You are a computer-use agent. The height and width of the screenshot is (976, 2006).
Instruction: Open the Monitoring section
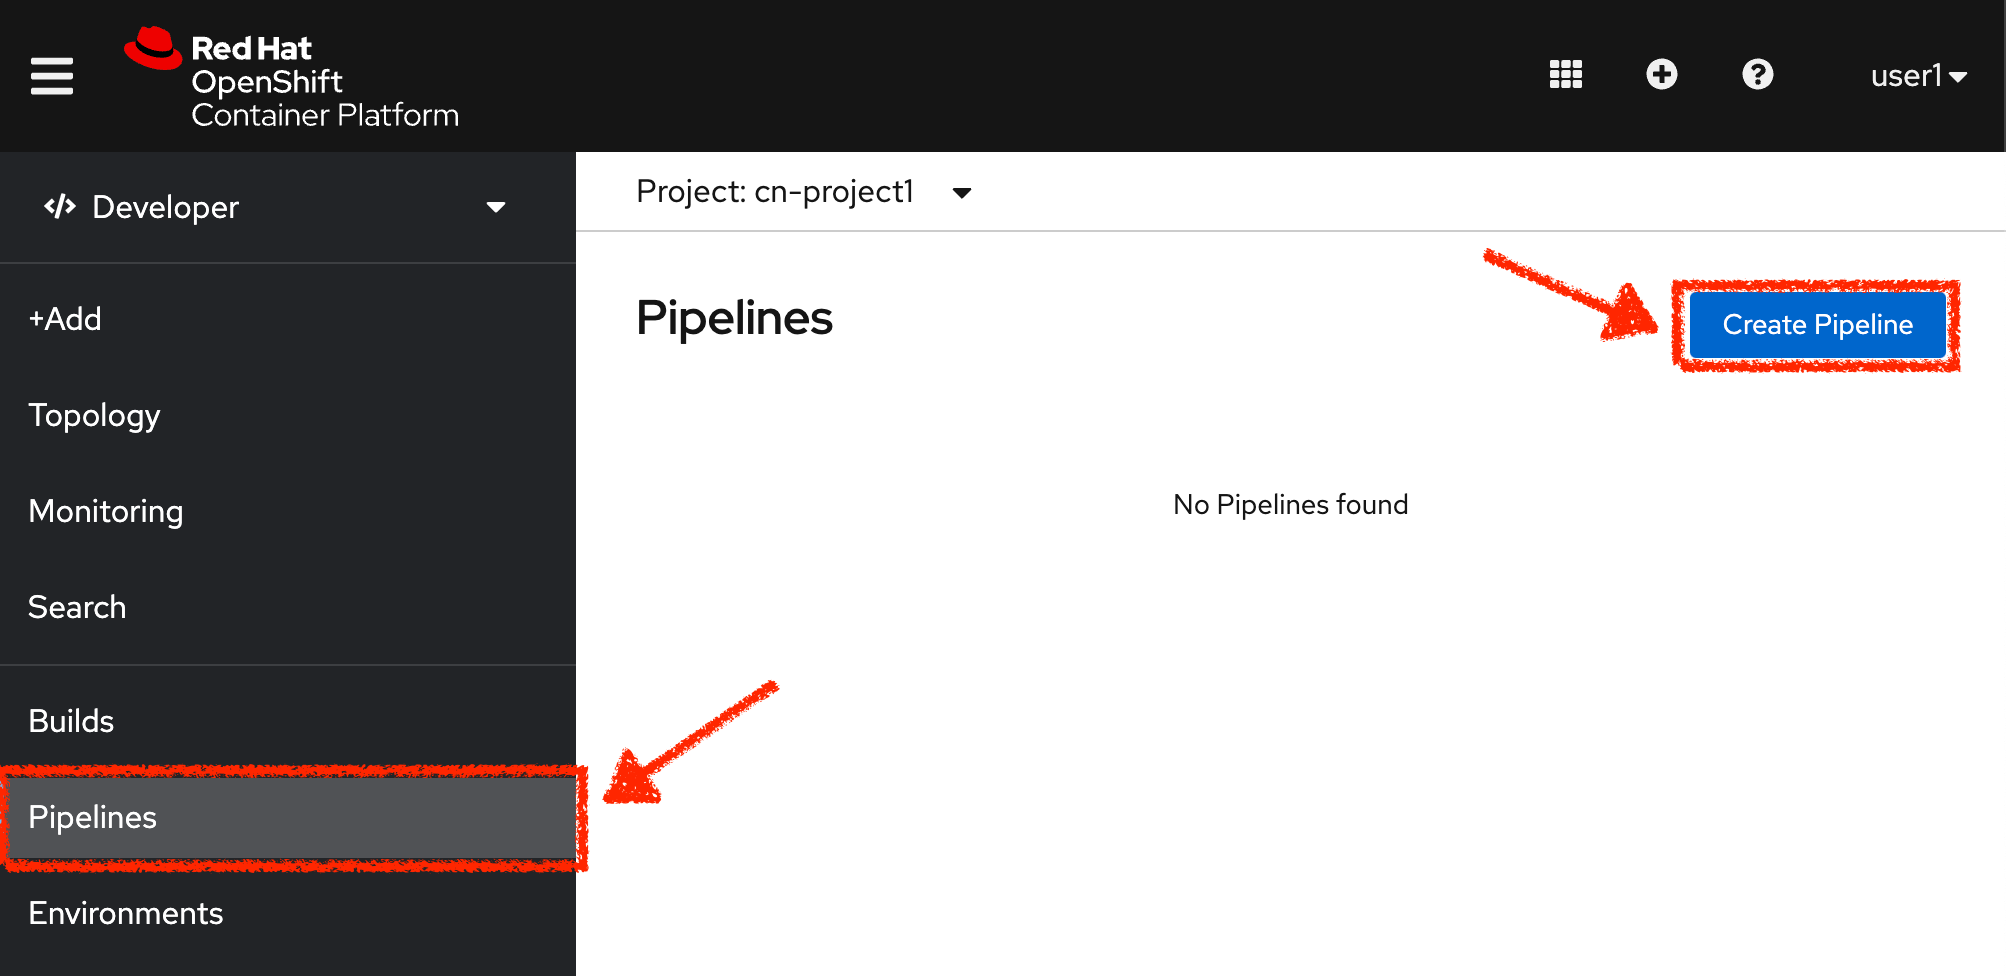105,511
